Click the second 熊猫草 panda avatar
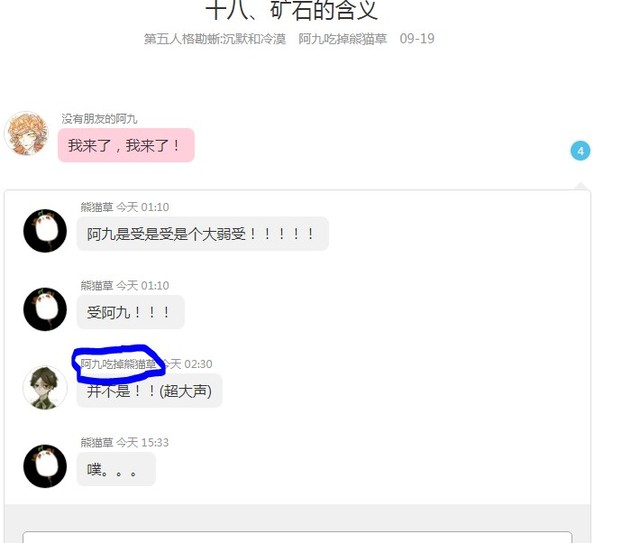Screen dimensions: 640x543 coord(45,309)
